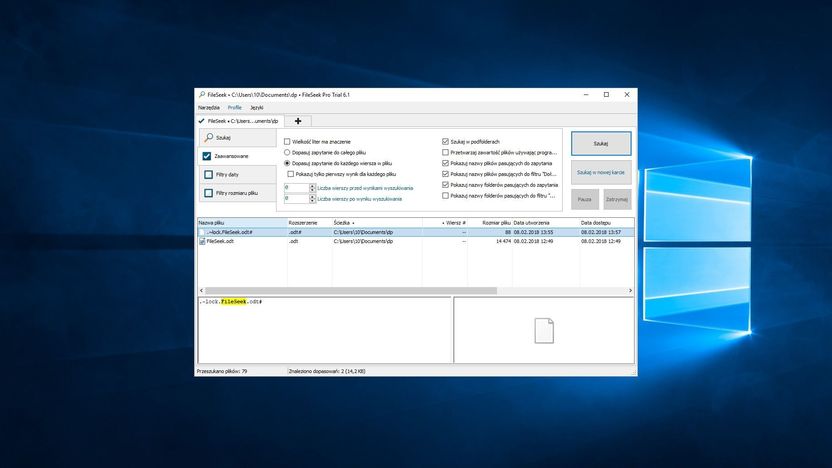Click the magnifier icon in the Szukaj panel tab
This screenshot has width=832, height=468.
pyautogui.click(x=209, y=137)
